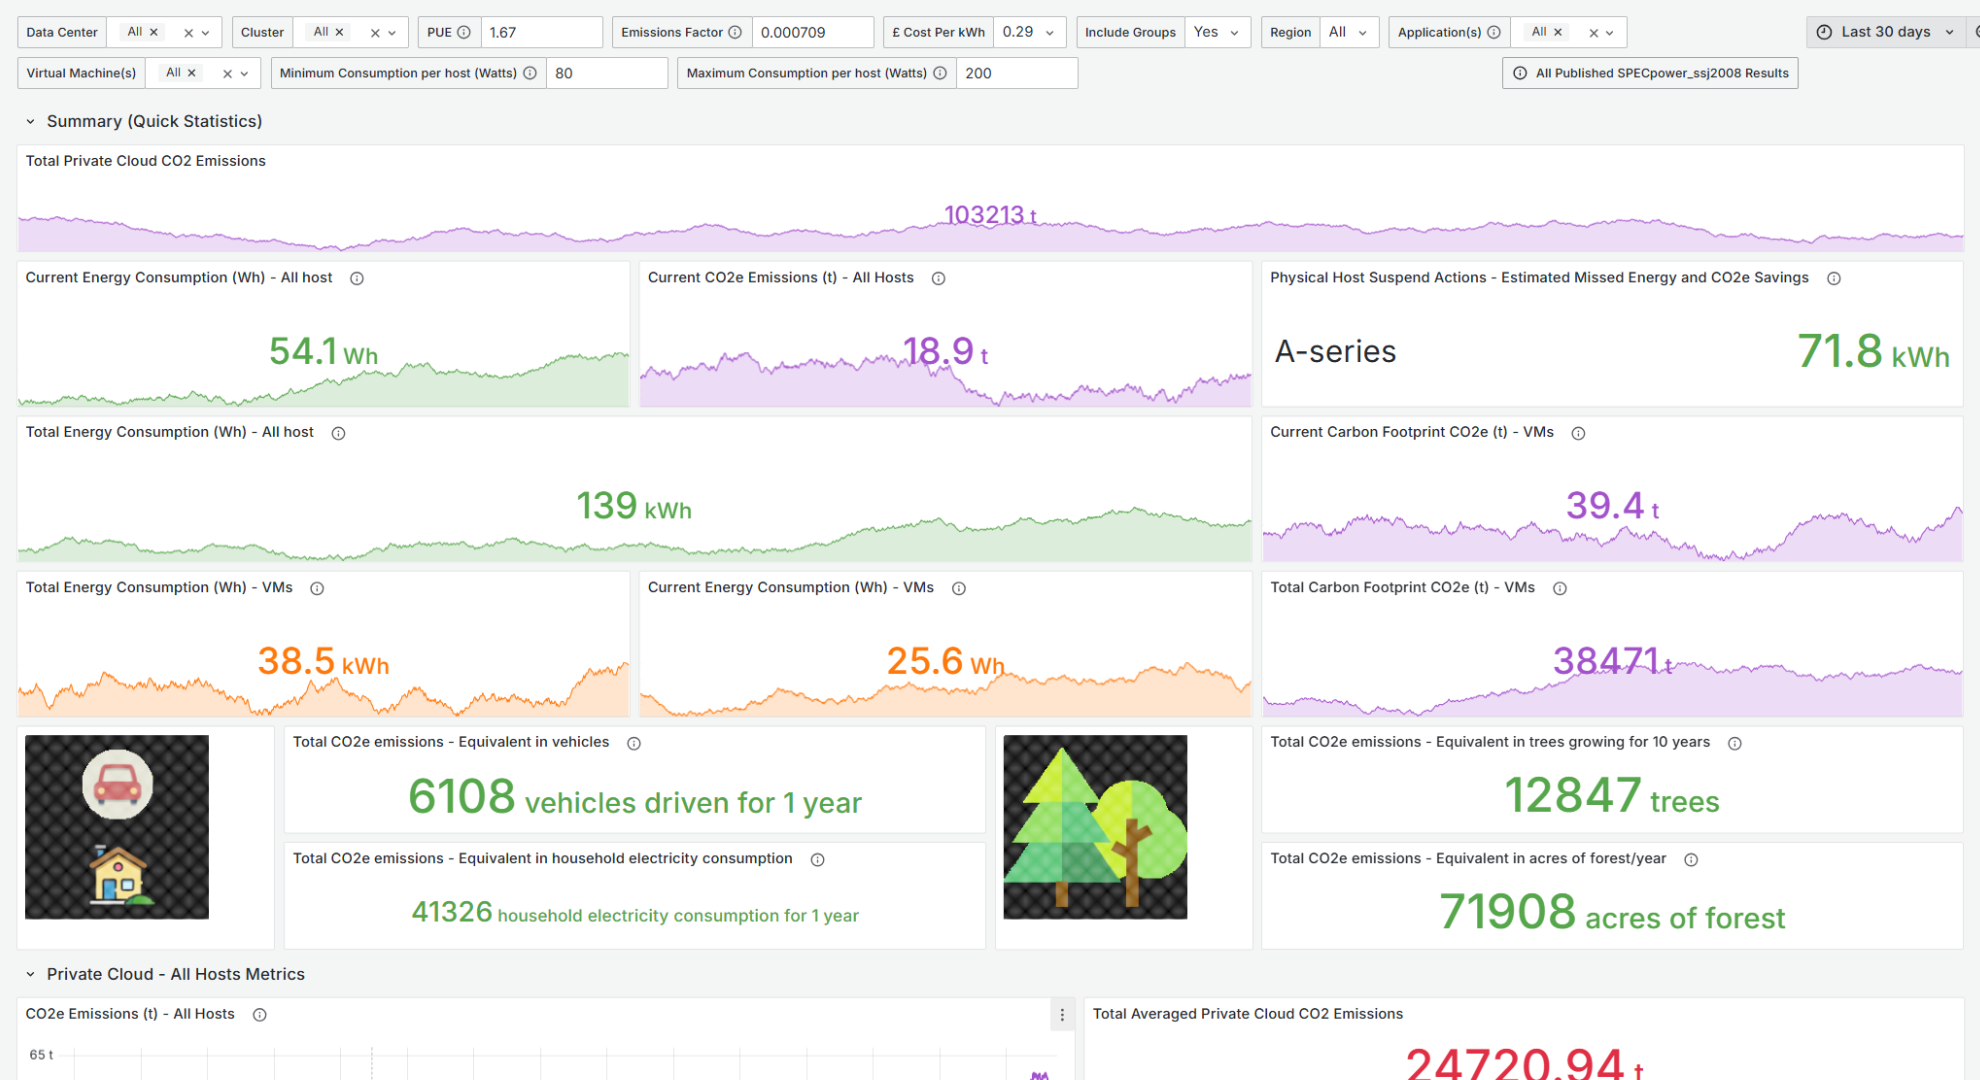Click info icon on vehicles equivalent panel

(x=634, y=743)
